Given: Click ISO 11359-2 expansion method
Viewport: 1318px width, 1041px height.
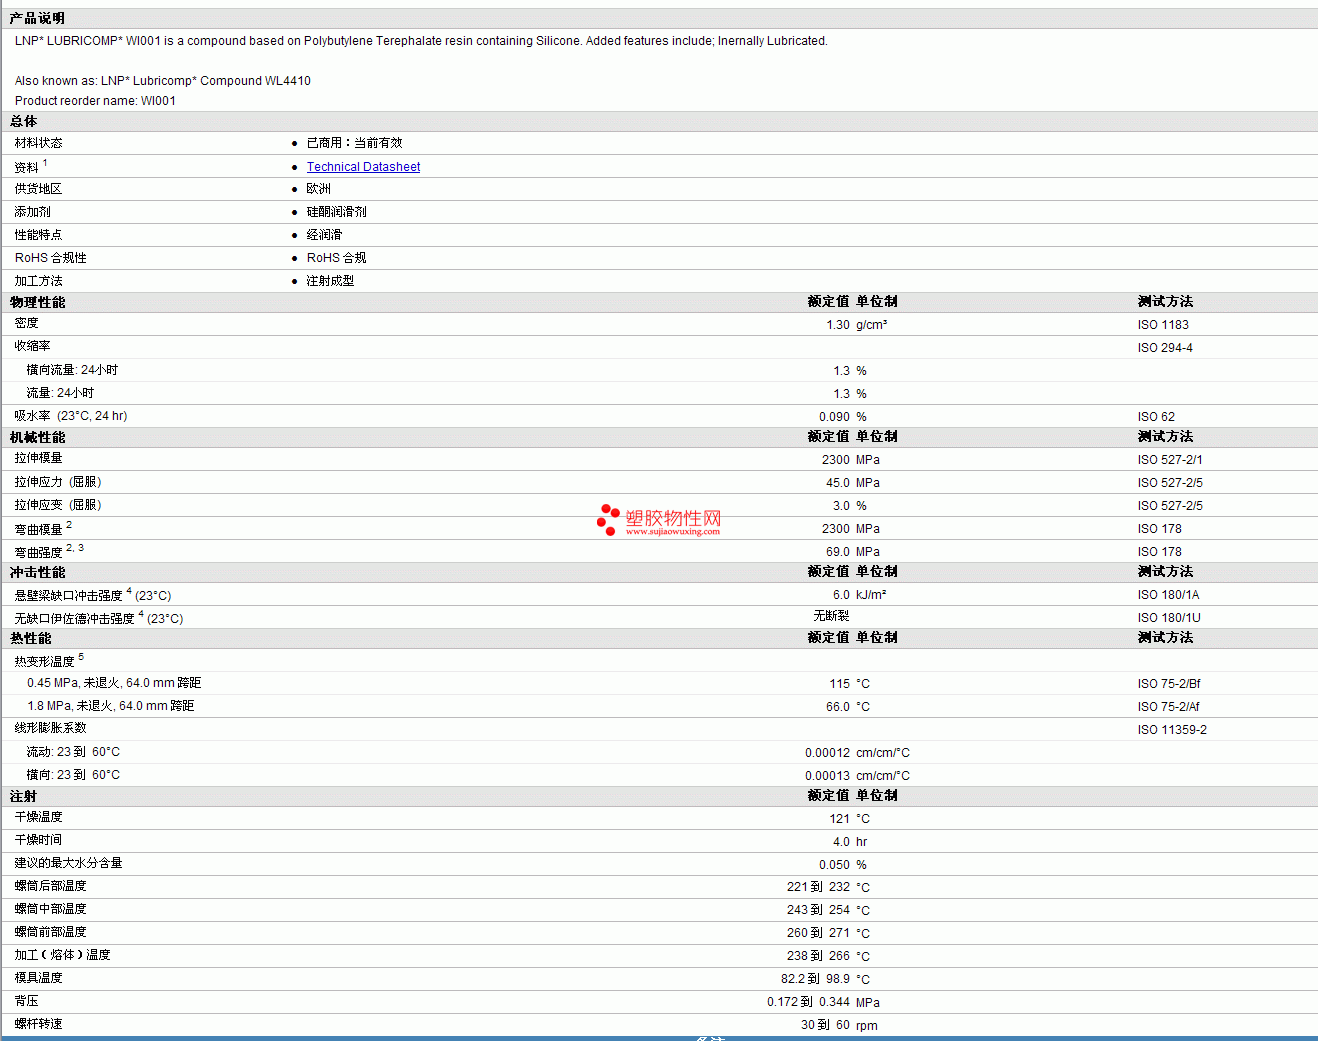Looking at the screenshot, I should click(1172, 730).
